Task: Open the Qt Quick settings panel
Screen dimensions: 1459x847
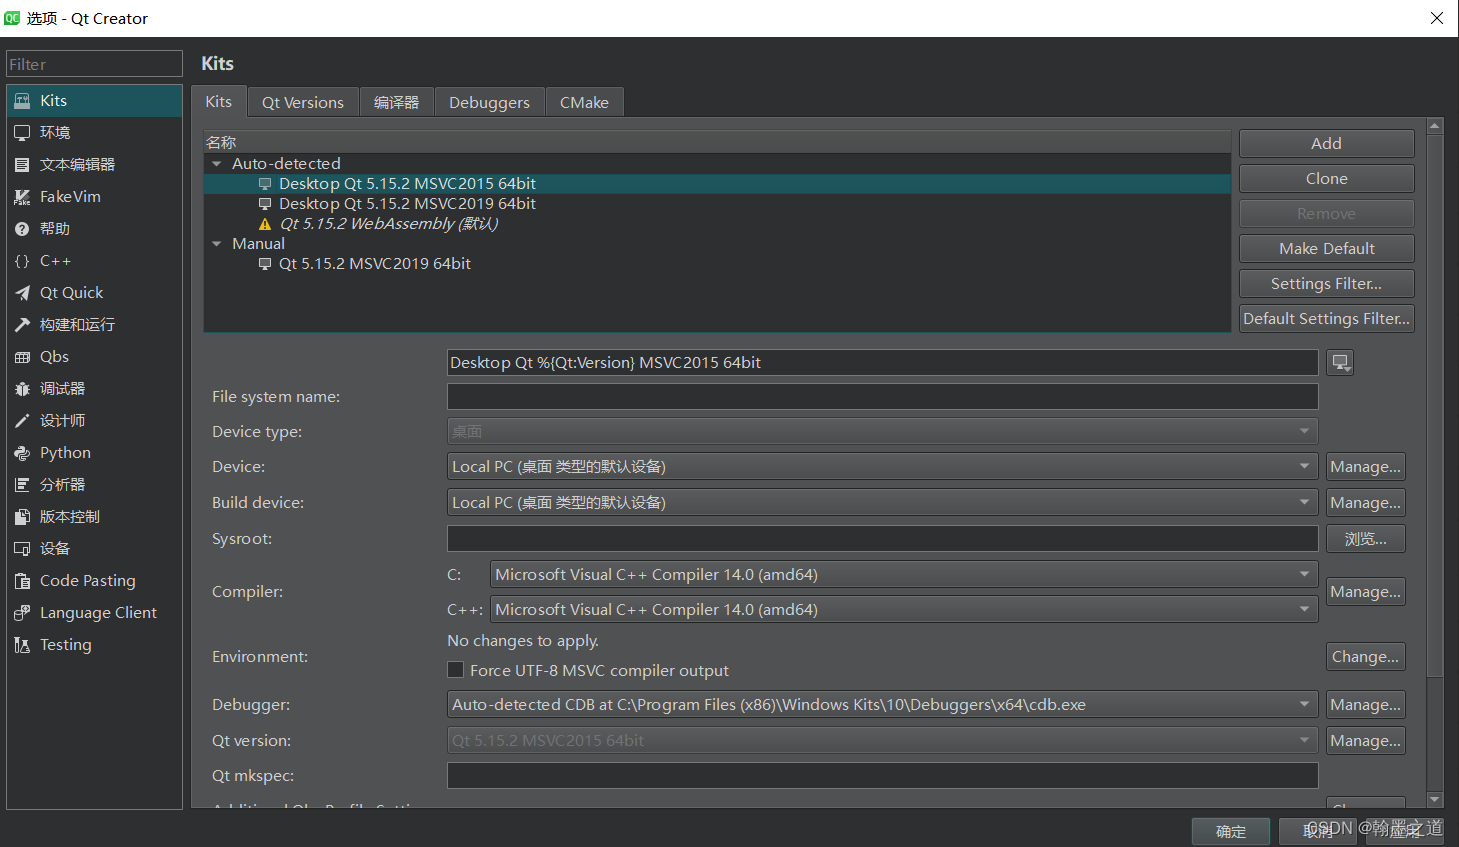Action: pyautogui.click(x=71, y=292)
